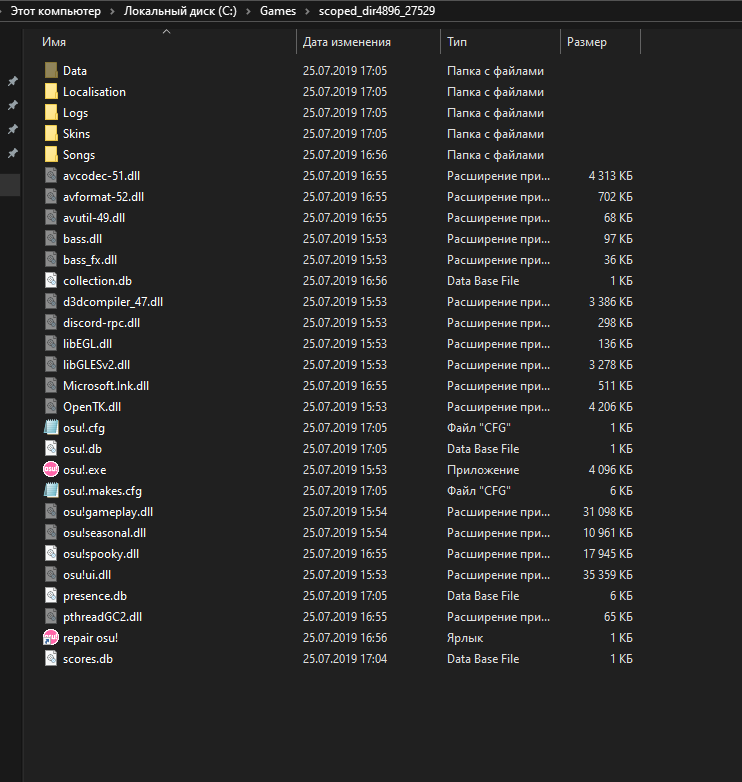Go to the Games breadcrumb
The width and height of the screenshot is (742, 782).
pos(278,10)
